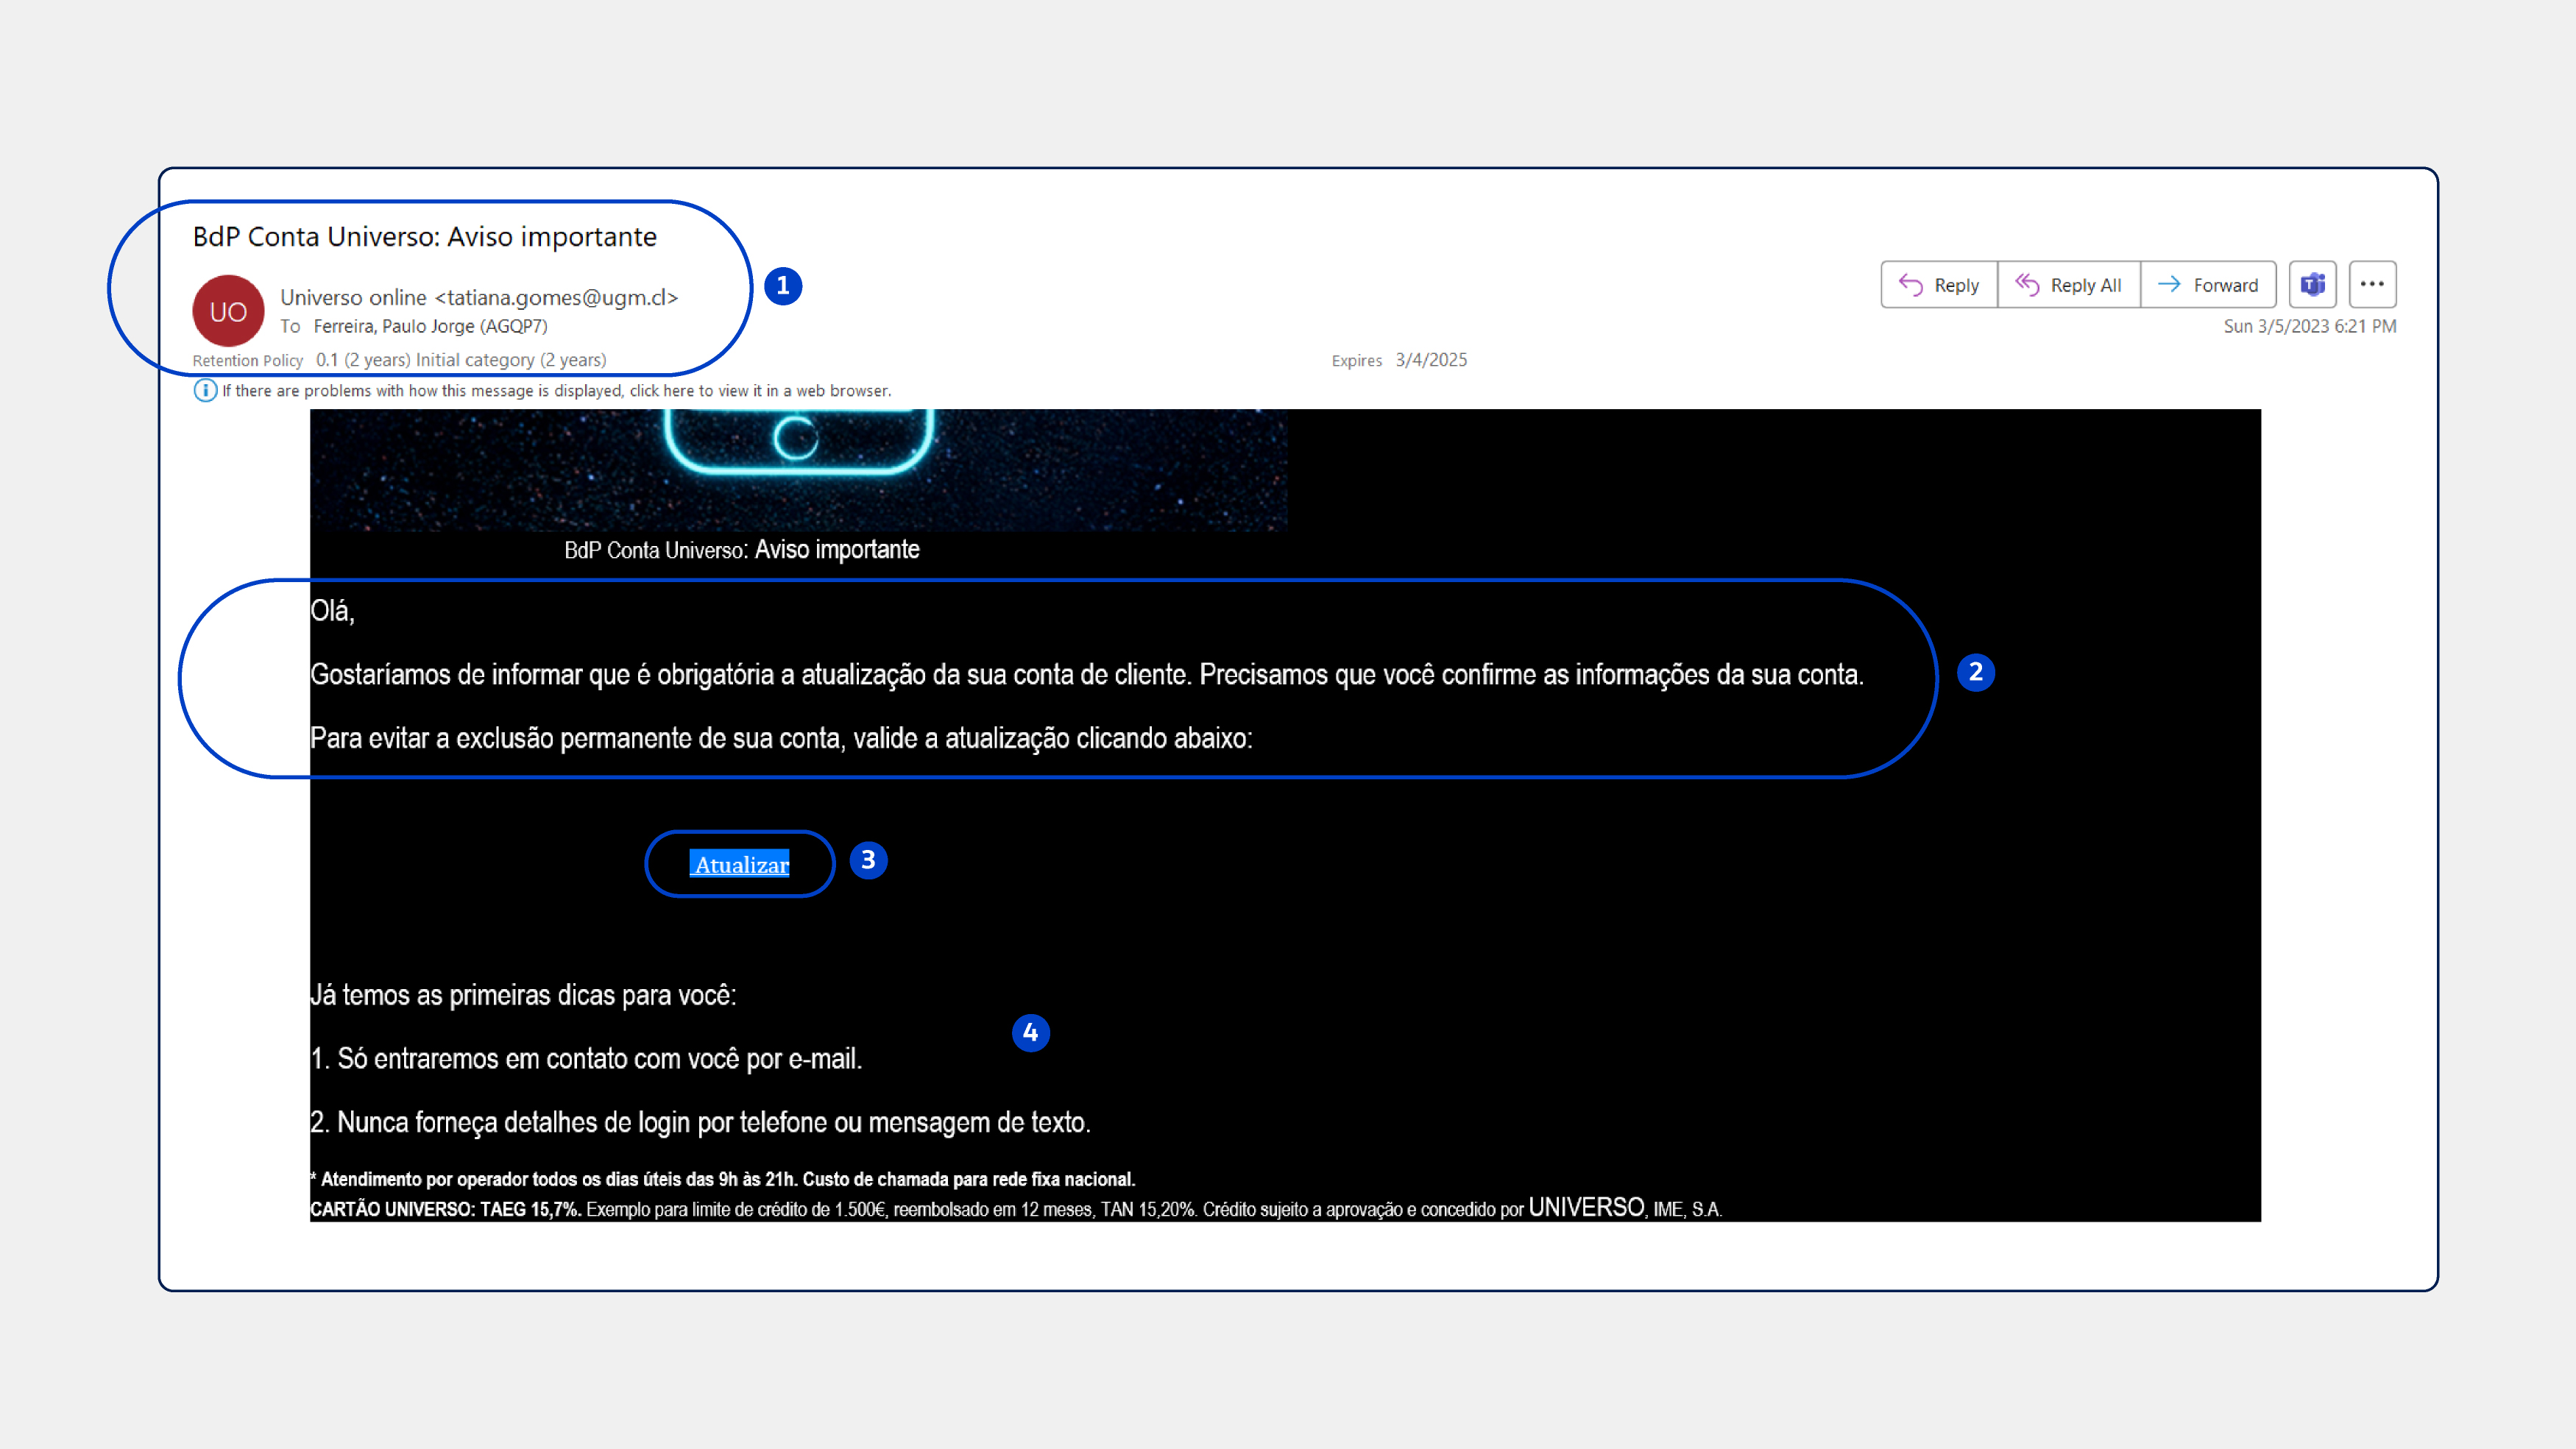Click the Reply All double-arrow icon
2576x1449 pixels.
click(x=2027, y=284)
